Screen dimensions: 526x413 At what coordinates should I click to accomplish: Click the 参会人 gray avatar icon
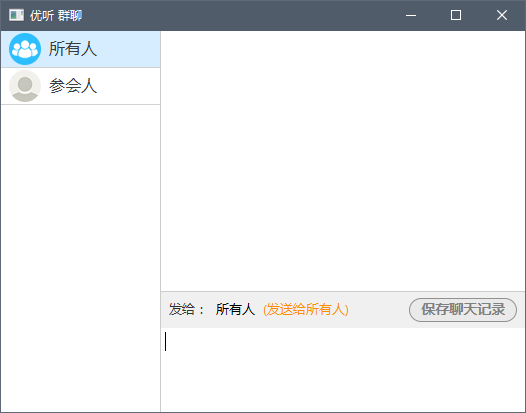pyautogui.click(x=25, y=86)
